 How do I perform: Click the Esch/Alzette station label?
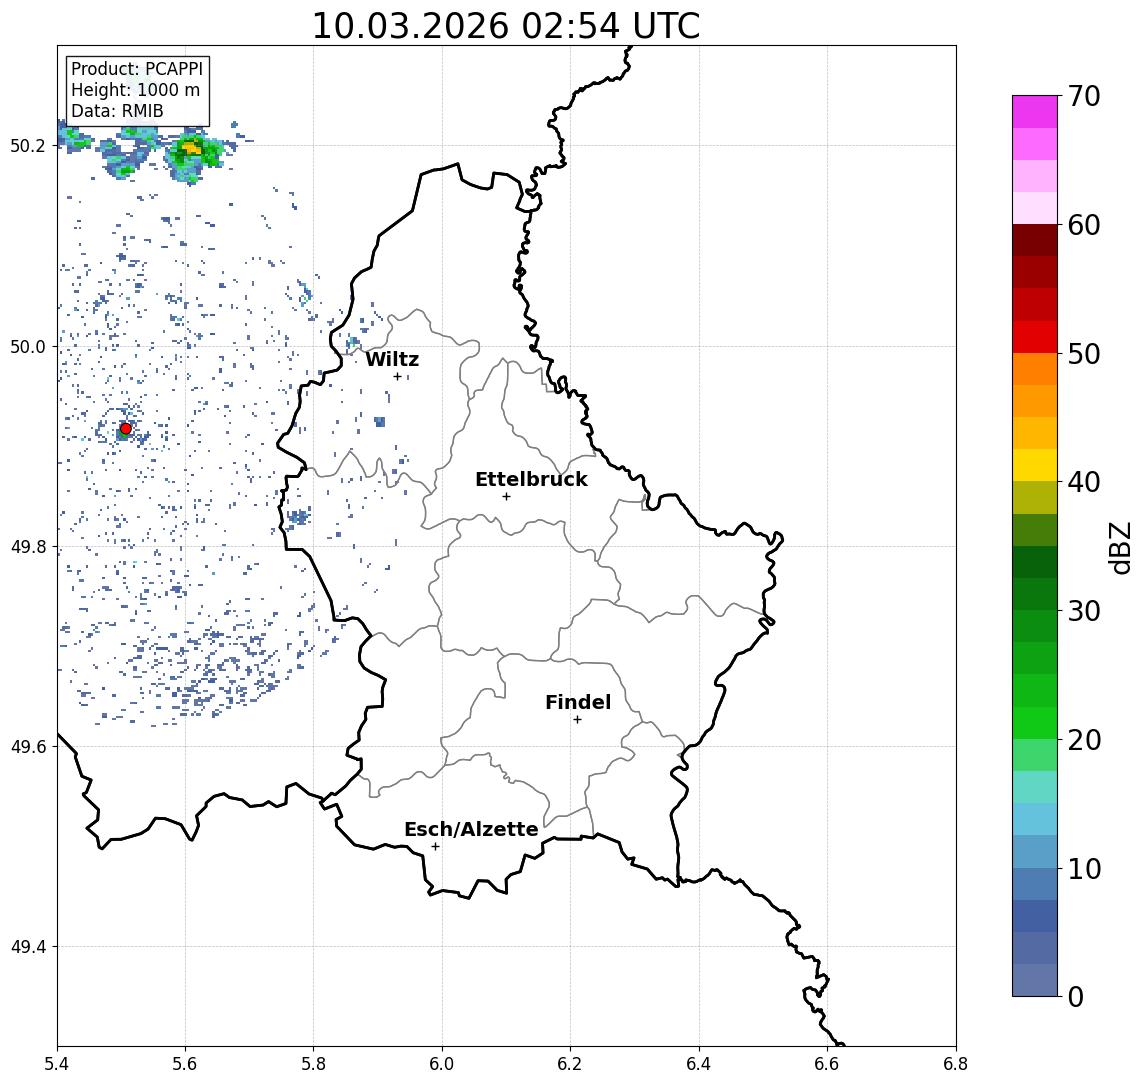pyautogui.click(x=471, y=829)
